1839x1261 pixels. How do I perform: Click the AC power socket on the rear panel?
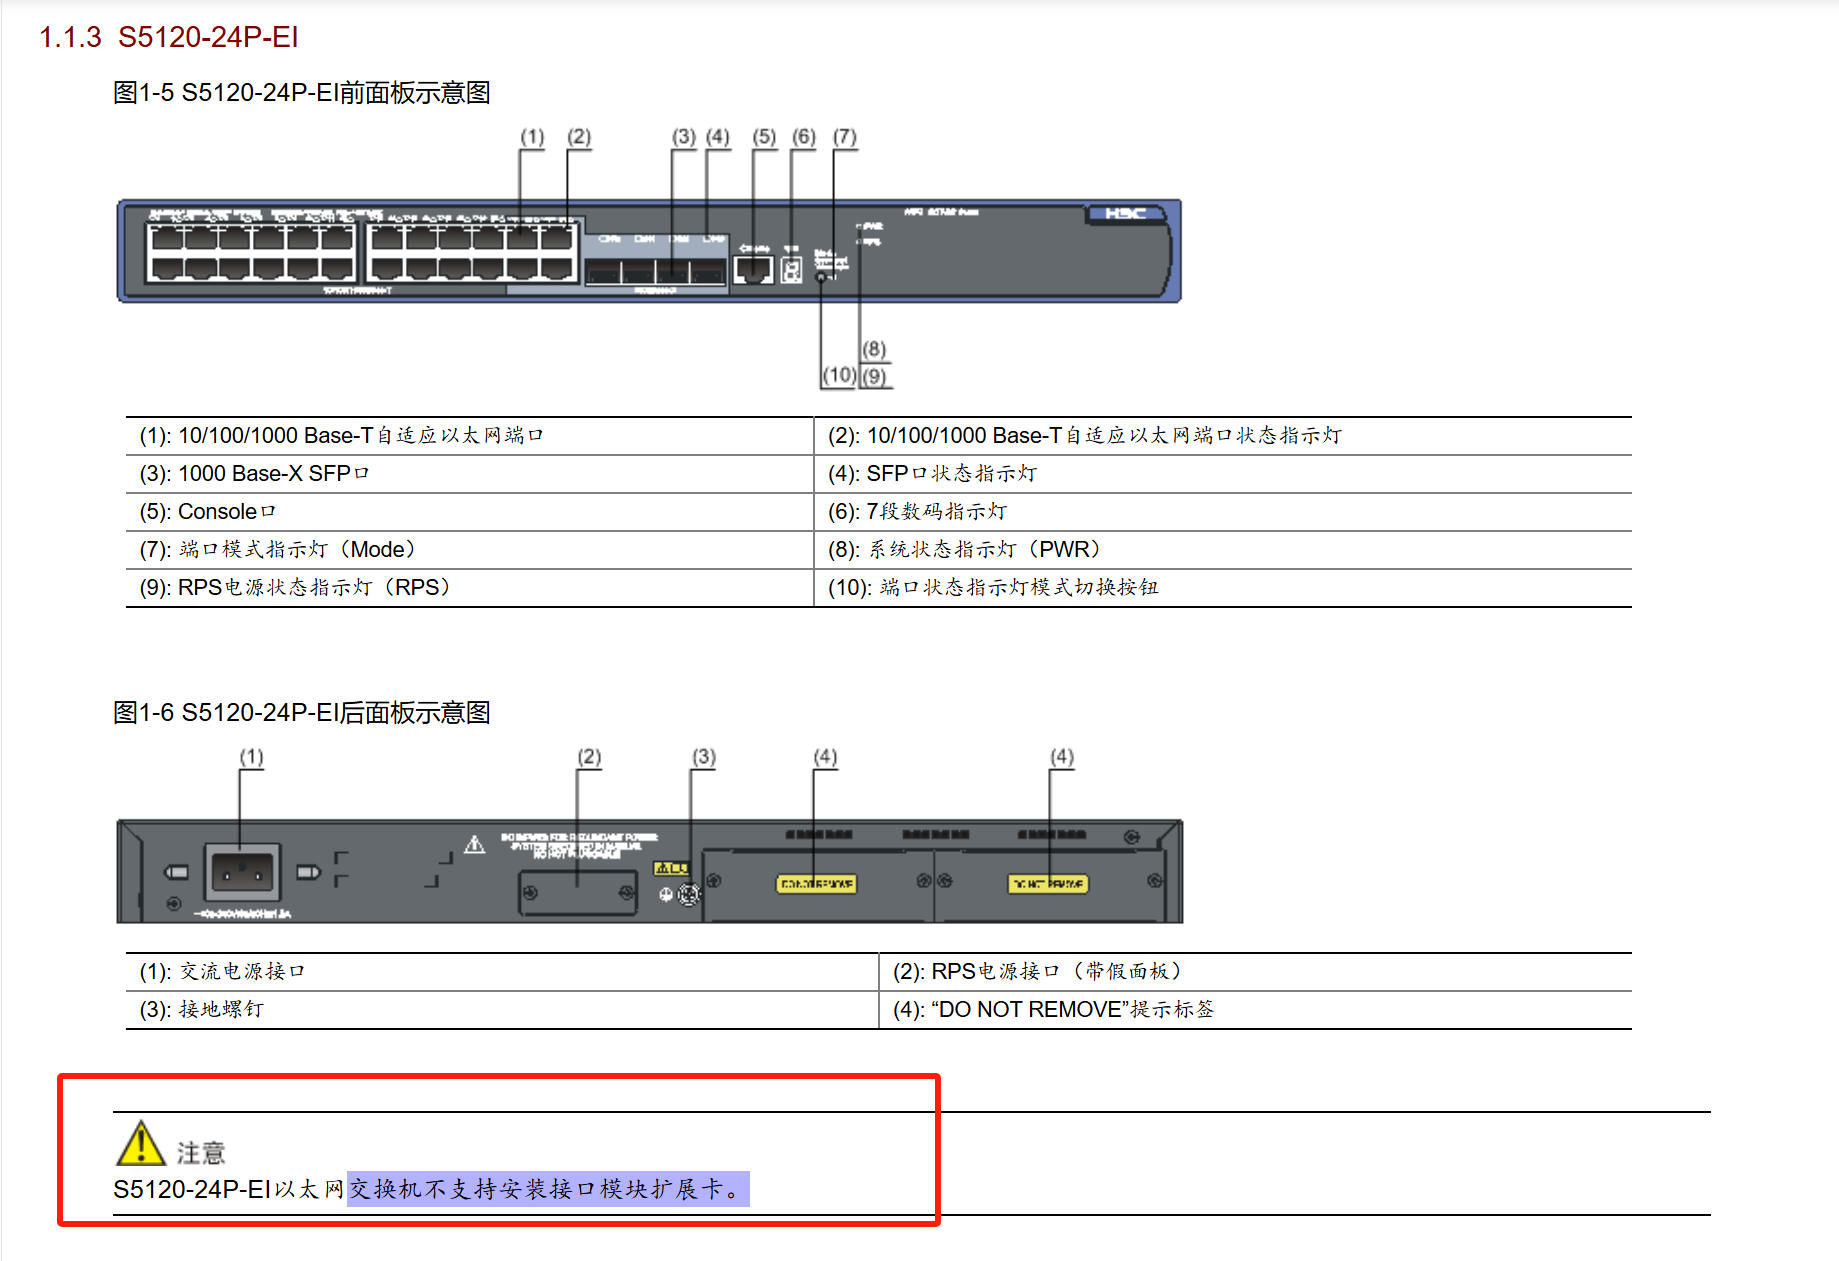242,872
